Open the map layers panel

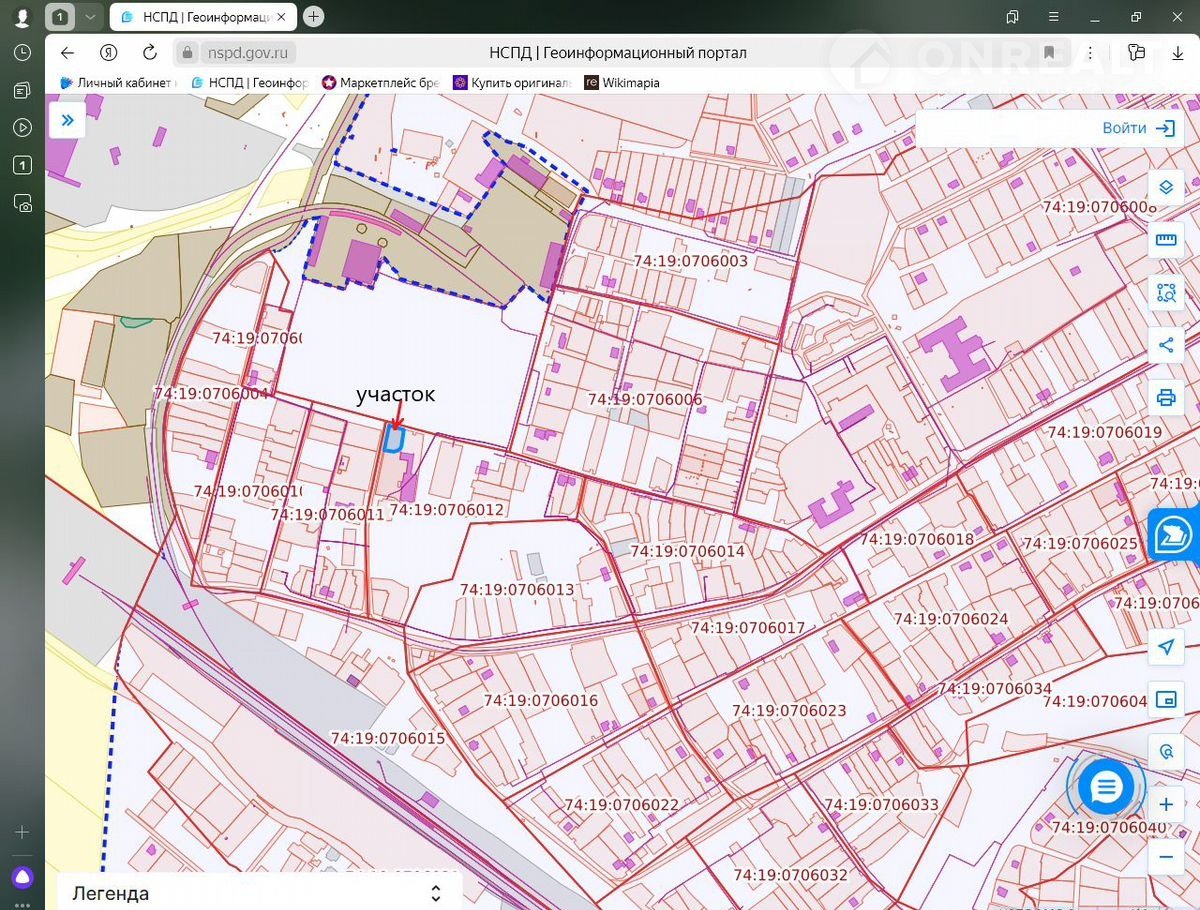pos(1165,187)
